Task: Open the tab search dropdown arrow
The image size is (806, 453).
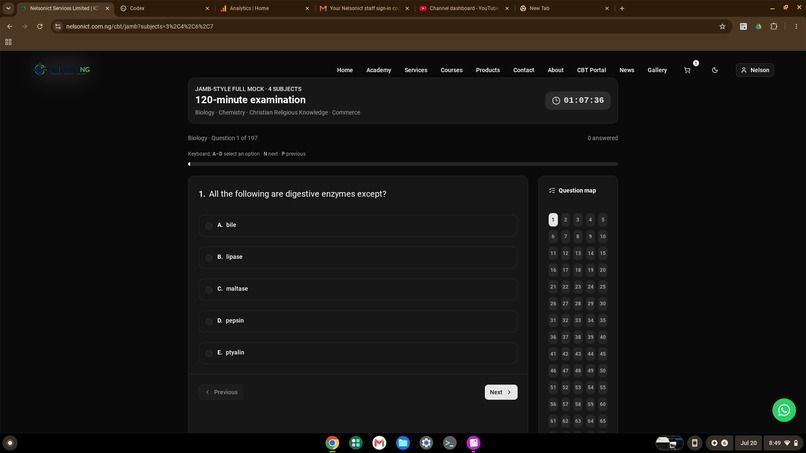Action: click(8, 8)
